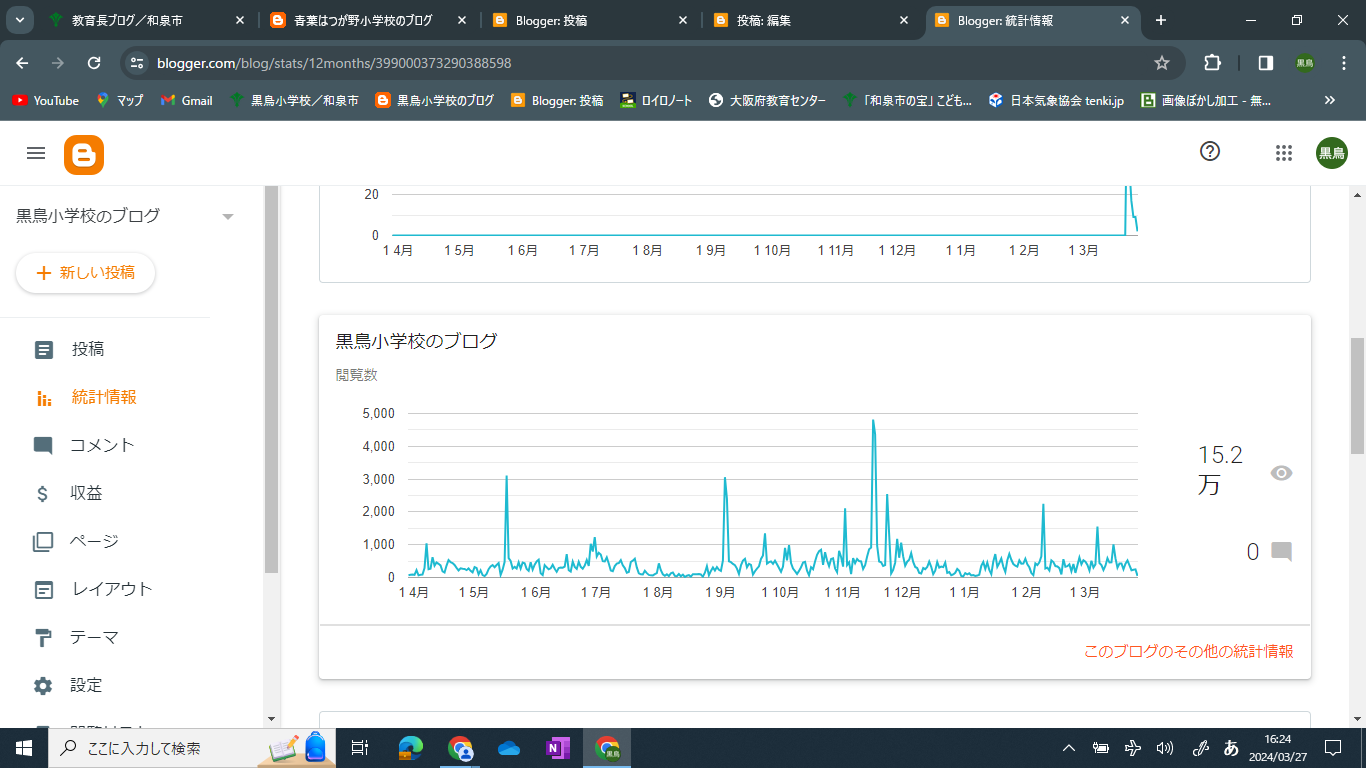The width and height of the screenshot is (1366, 768).
Task: Click the views eye icon beside 15.2万
Action: [x=1281, y=473]
